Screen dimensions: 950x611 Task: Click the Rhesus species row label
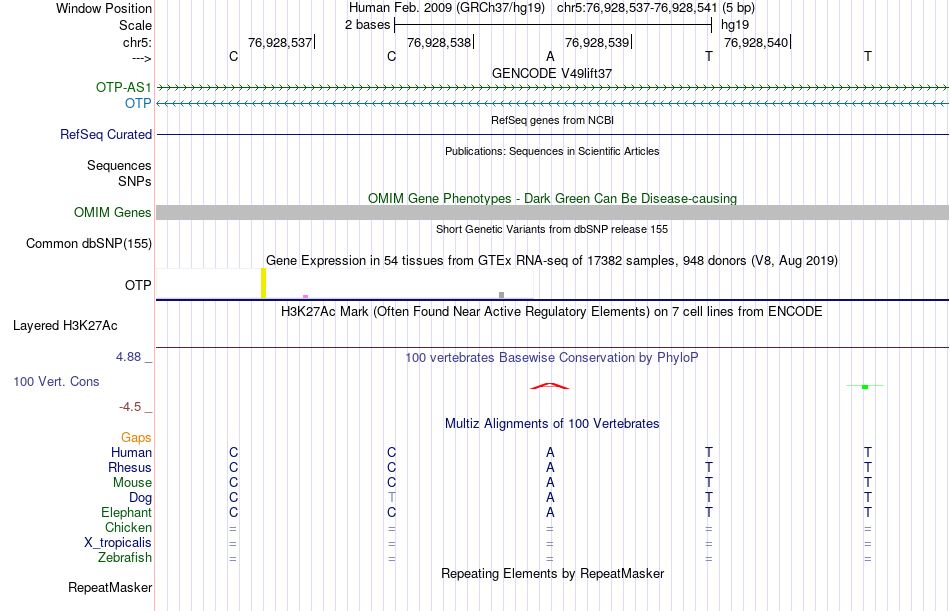click(130, 468)
